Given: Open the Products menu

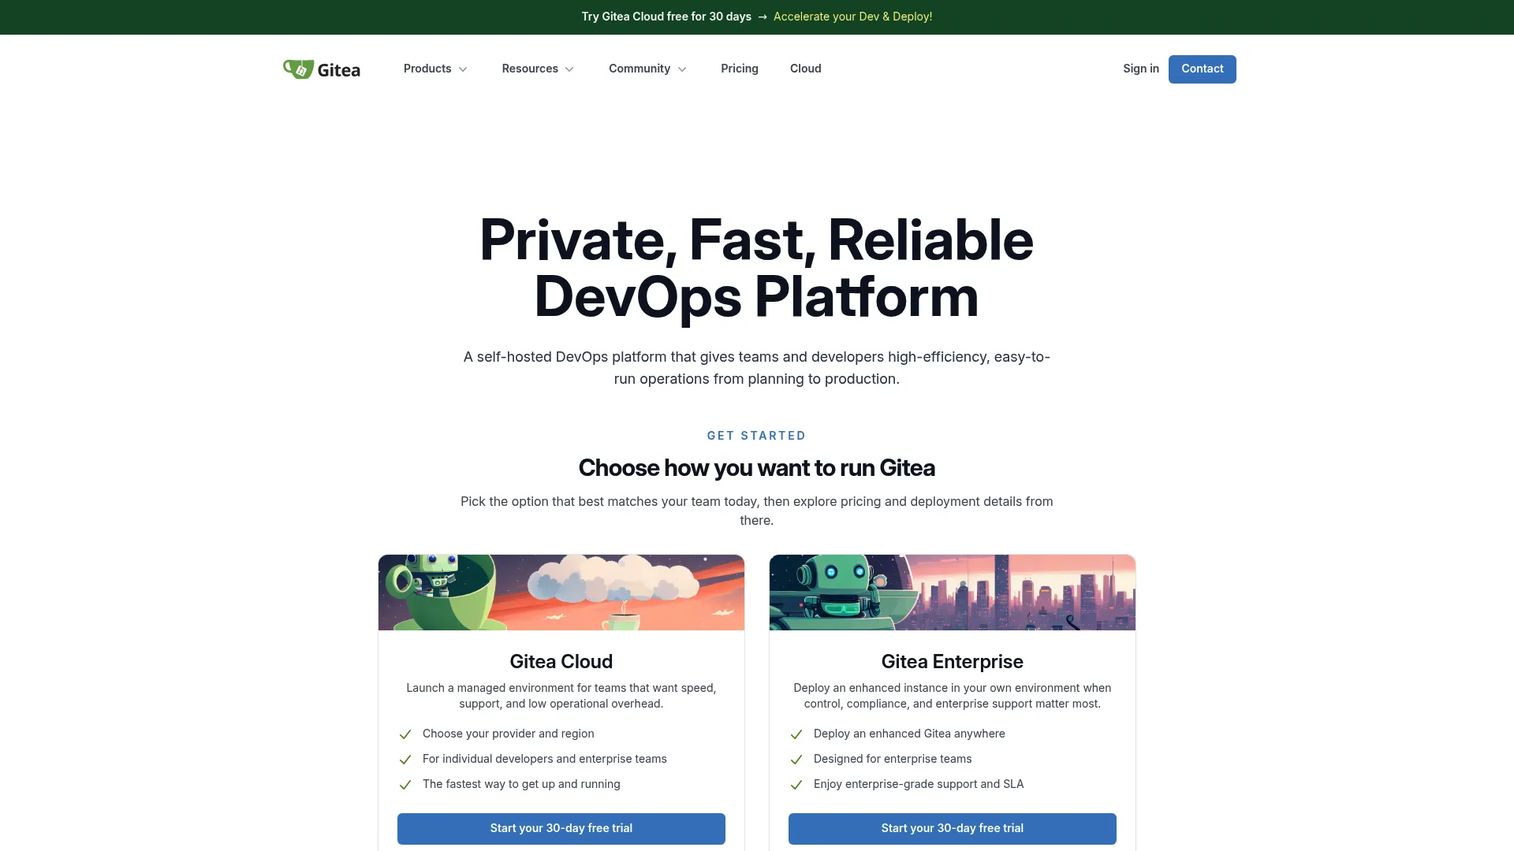Looking at the screenshot, I should pyautogui.click(x=435, y=69).
